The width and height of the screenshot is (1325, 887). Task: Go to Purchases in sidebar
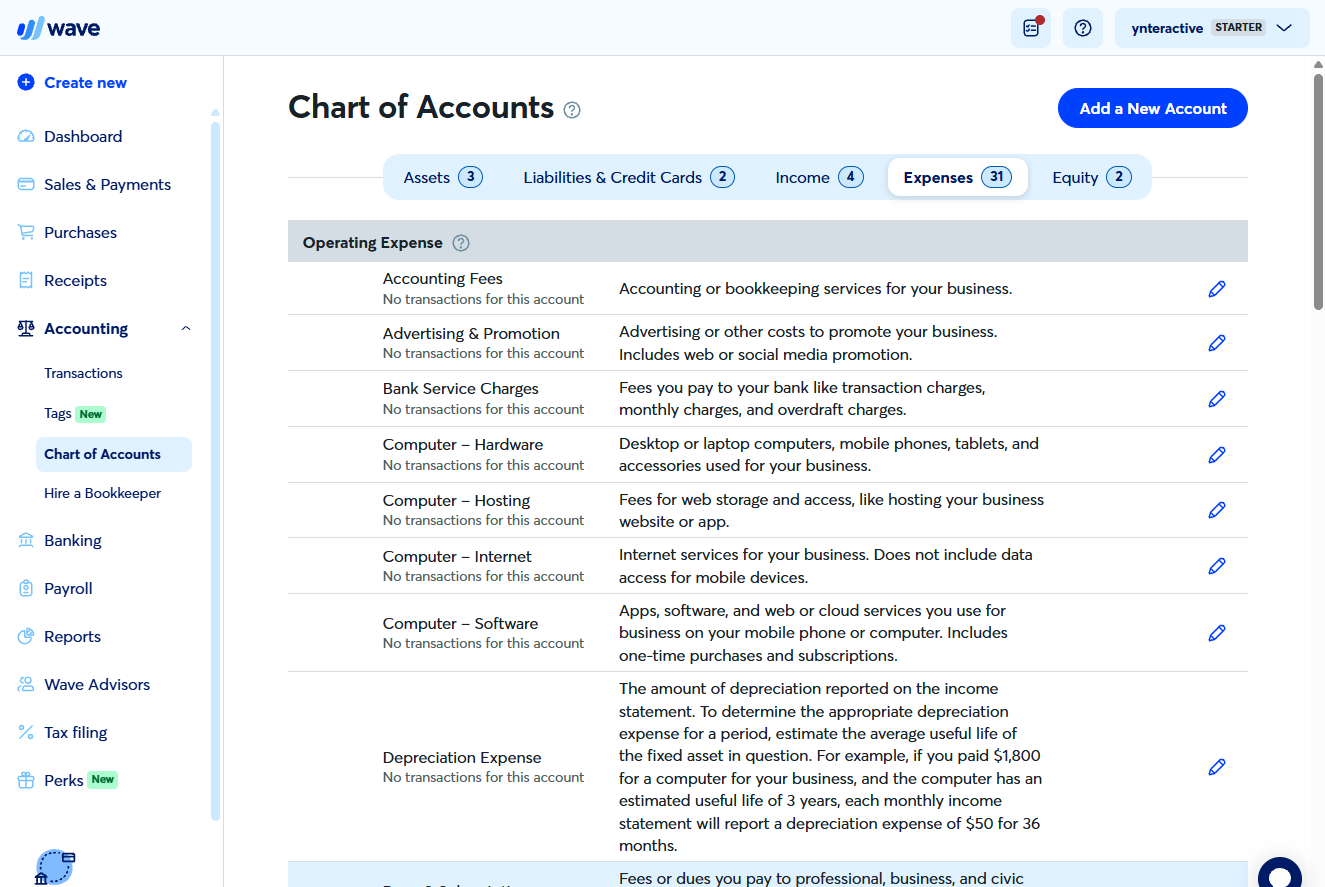[80, 233]
